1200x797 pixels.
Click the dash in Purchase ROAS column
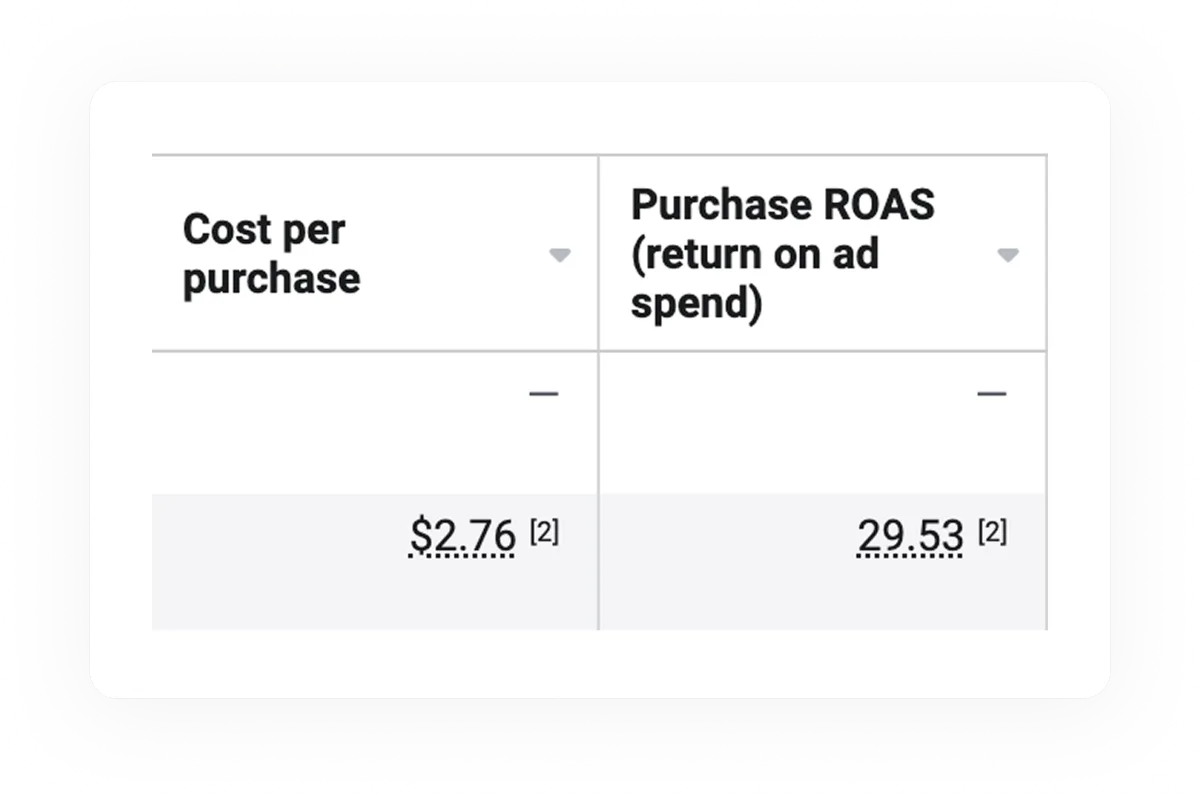click(x=991, y=393)
